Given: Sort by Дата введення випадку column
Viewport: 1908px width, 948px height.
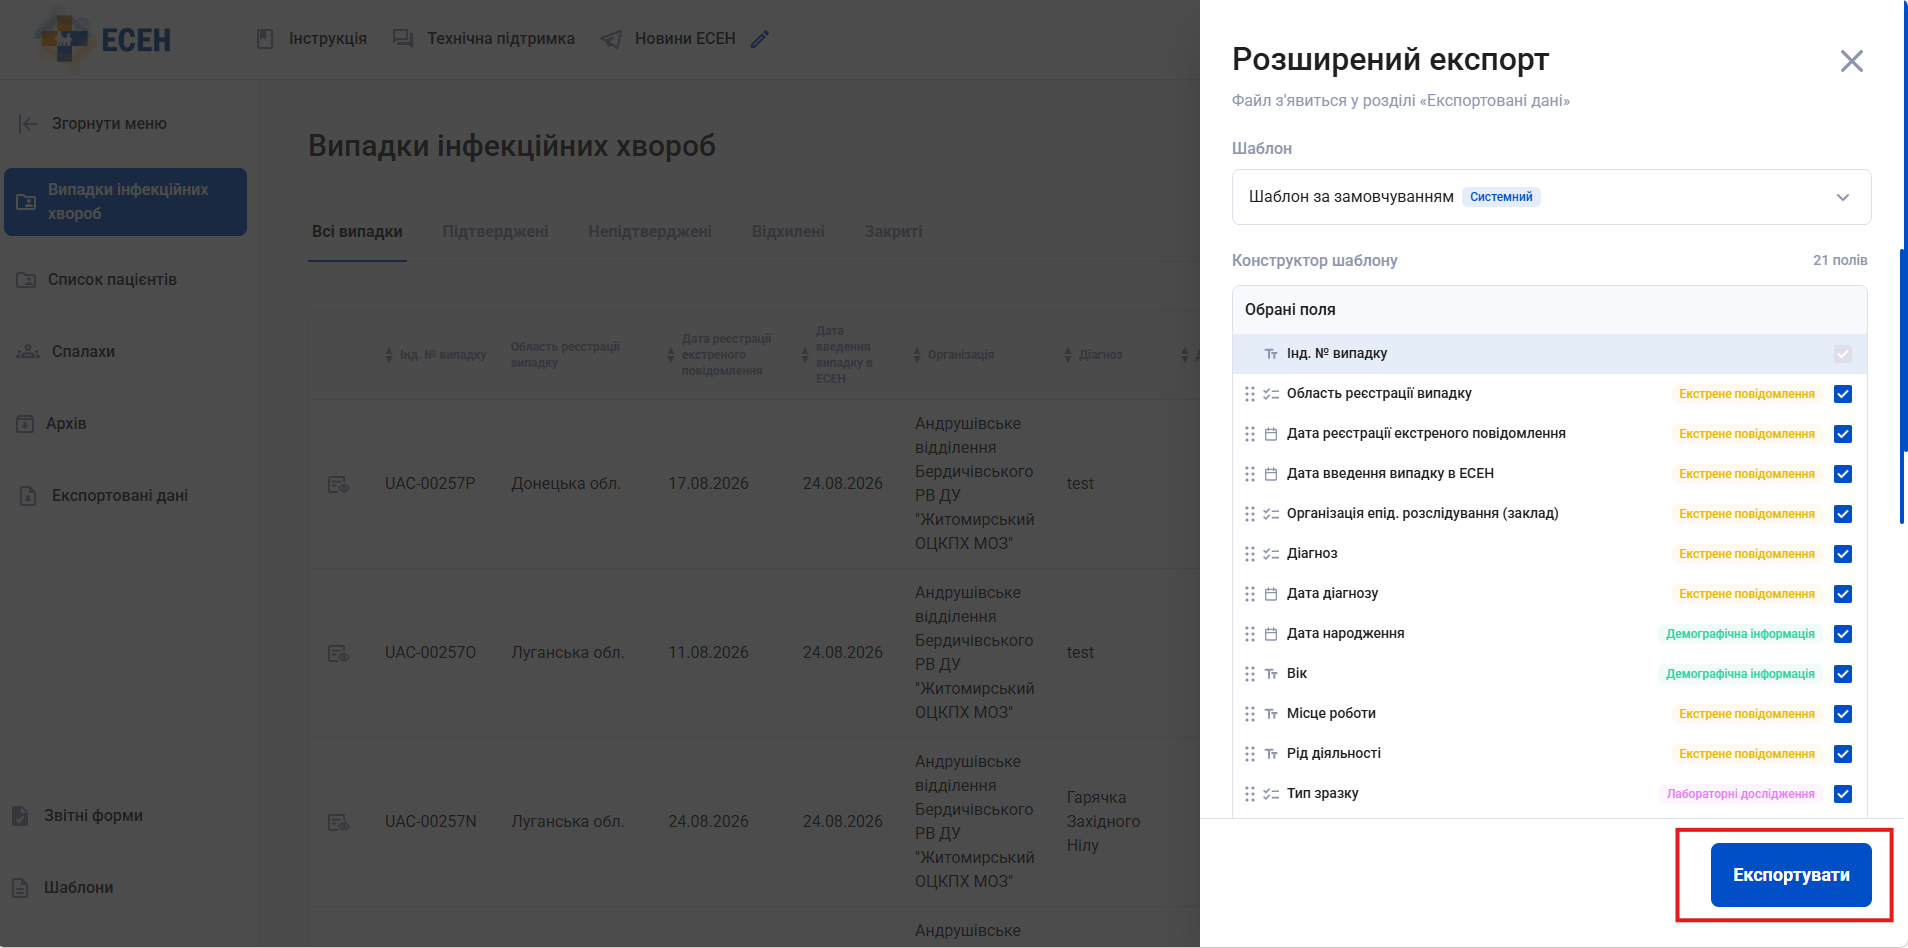Looking at the screenshot, I should (x=805, y=355).
